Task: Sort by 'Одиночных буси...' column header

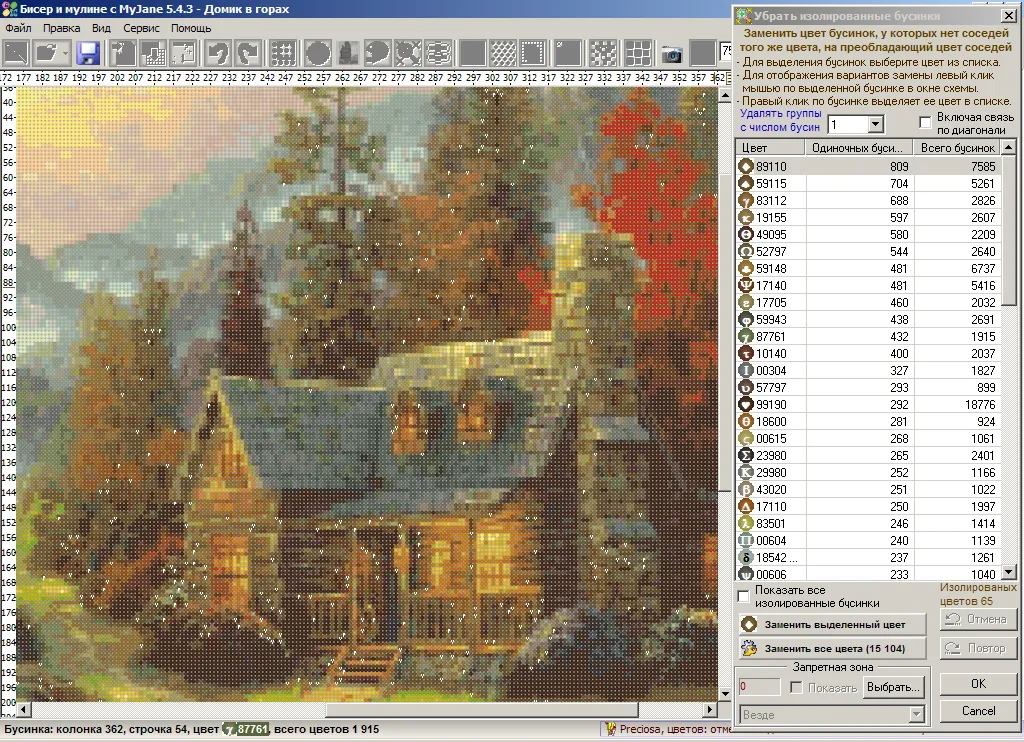Action: point(859,148)
